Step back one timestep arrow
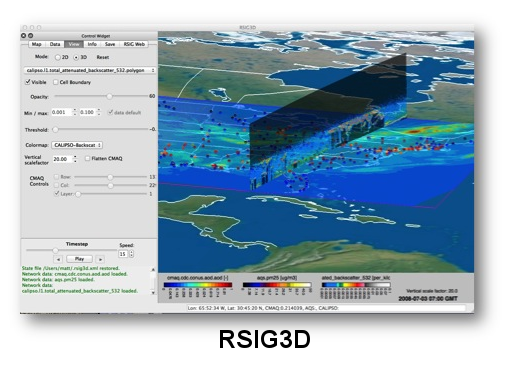Viewport: 509px width, 372px height. pos(58,259)
